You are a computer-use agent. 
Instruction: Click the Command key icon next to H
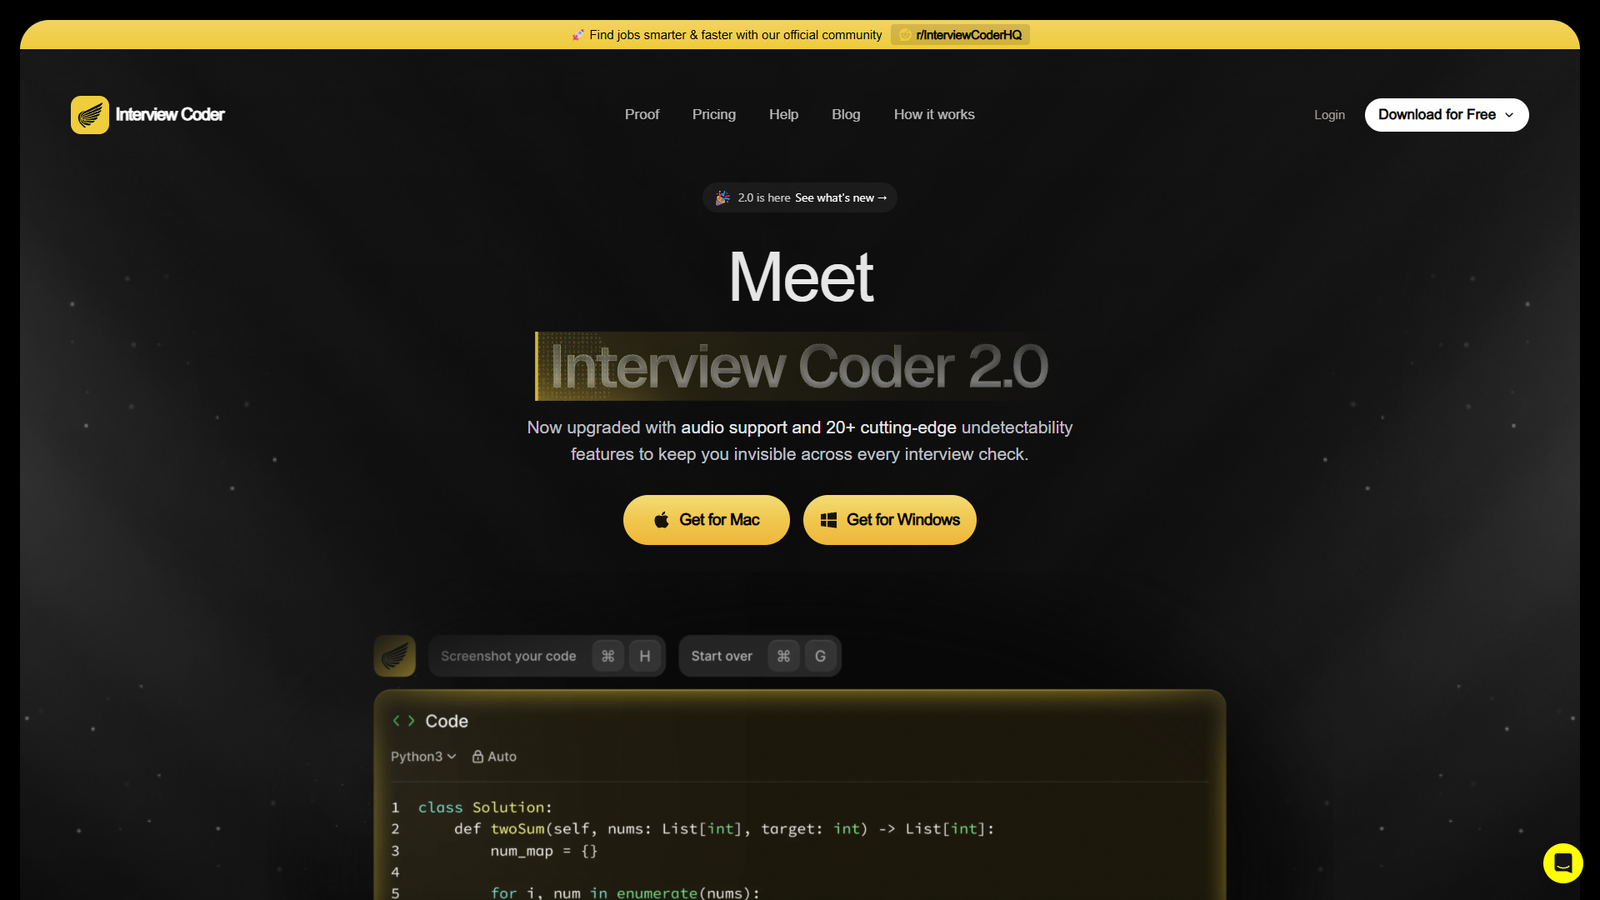pyautogui.click(x=608, y=656)
